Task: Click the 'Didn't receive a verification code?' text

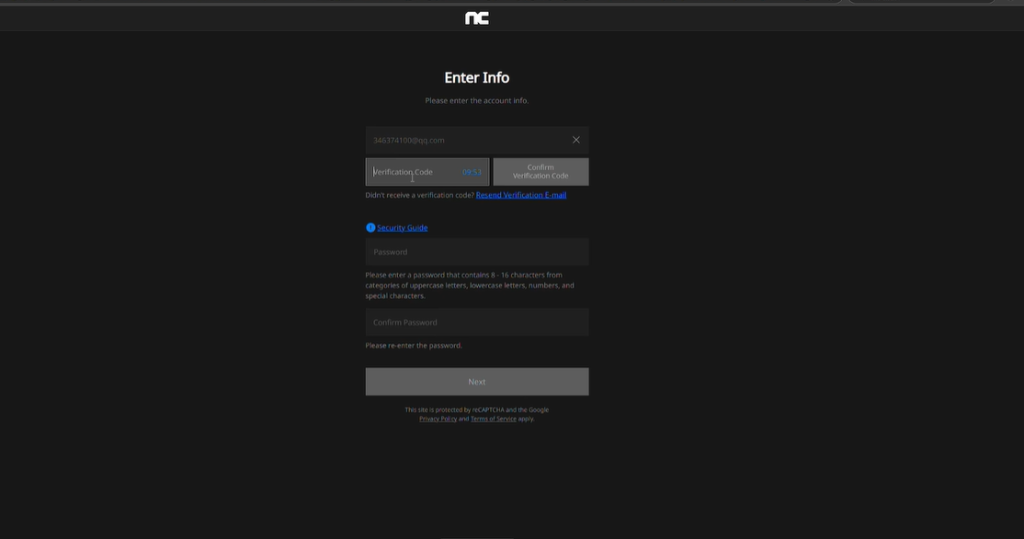Action: click(x=419, y=195)
